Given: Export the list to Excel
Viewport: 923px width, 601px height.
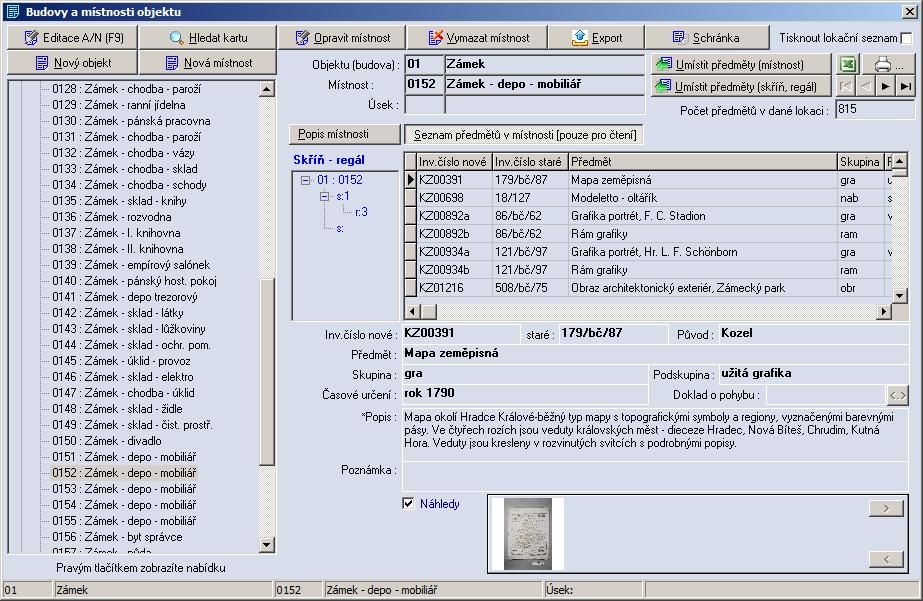Looking at the screenshot, I should point(848,64).
